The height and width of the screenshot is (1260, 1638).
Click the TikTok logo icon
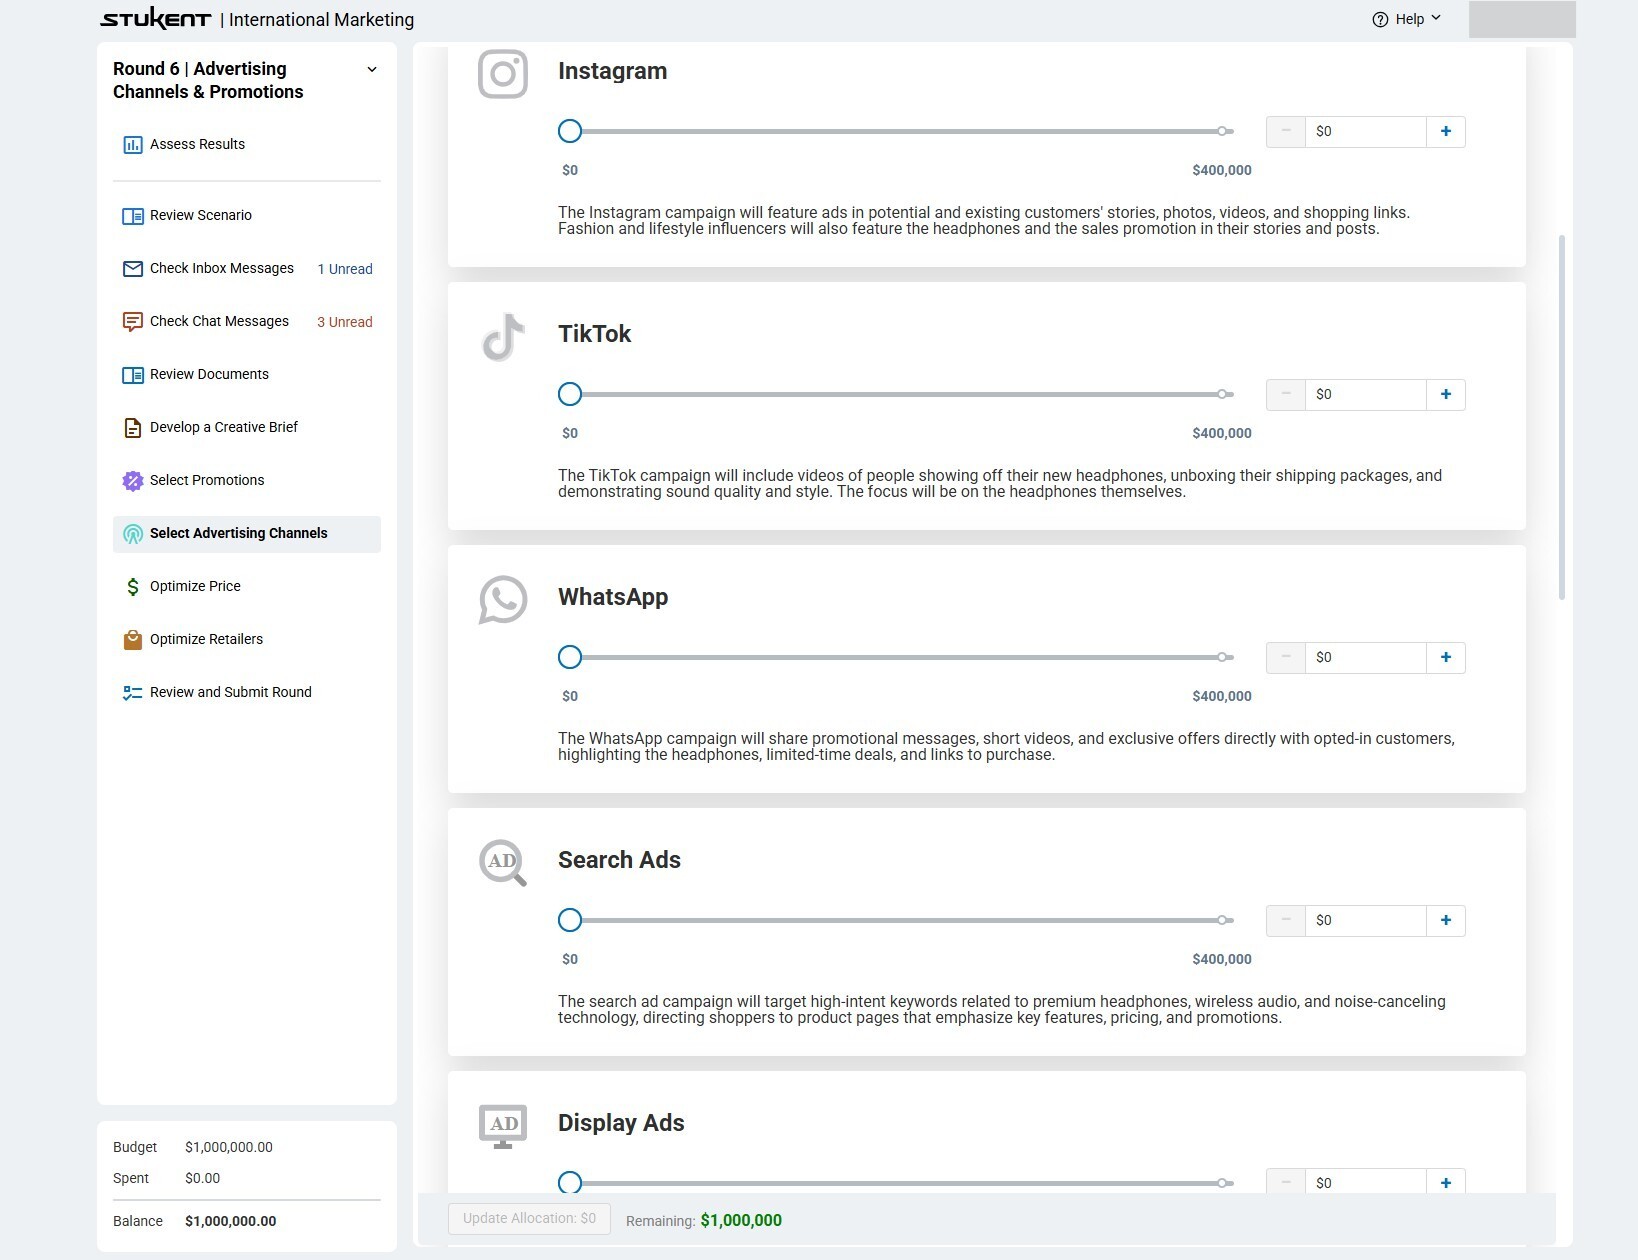coord(503,337)
